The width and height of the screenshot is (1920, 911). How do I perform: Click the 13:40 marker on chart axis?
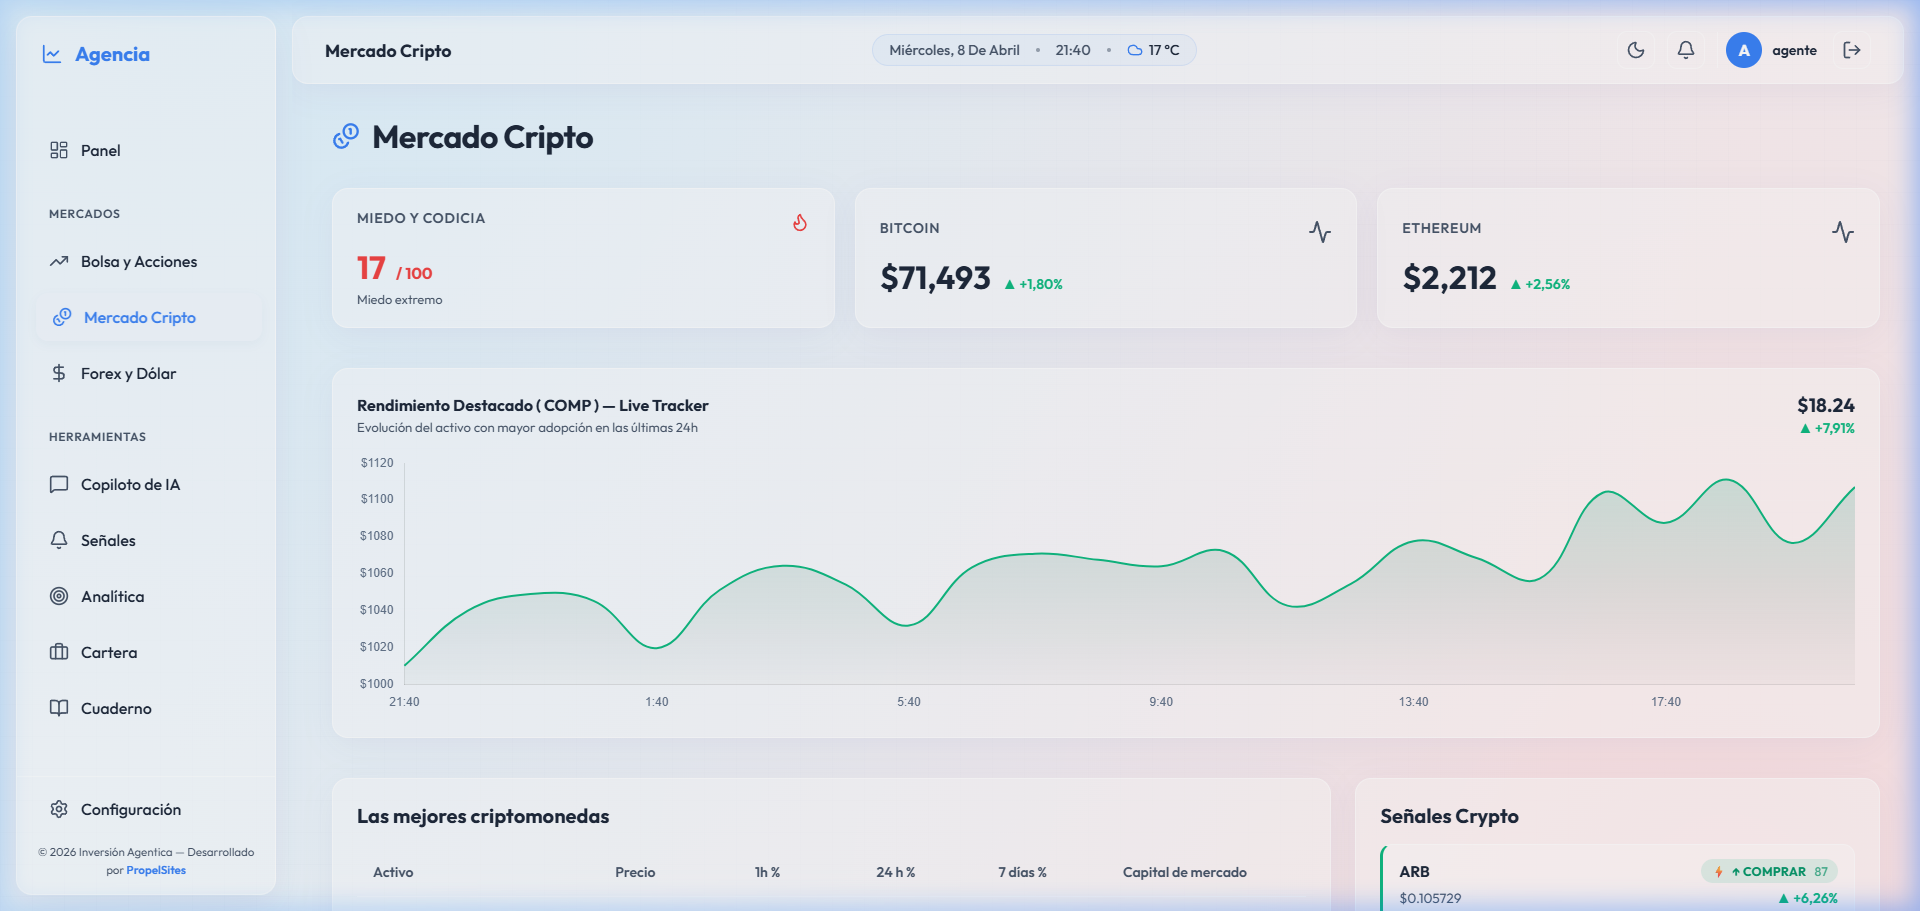pos(1413,702)
